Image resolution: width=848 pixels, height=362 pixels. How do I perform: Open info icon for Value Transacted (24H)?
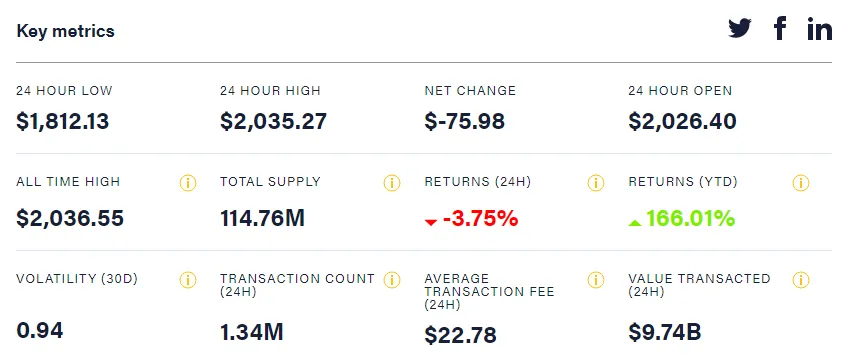[800, 280]
